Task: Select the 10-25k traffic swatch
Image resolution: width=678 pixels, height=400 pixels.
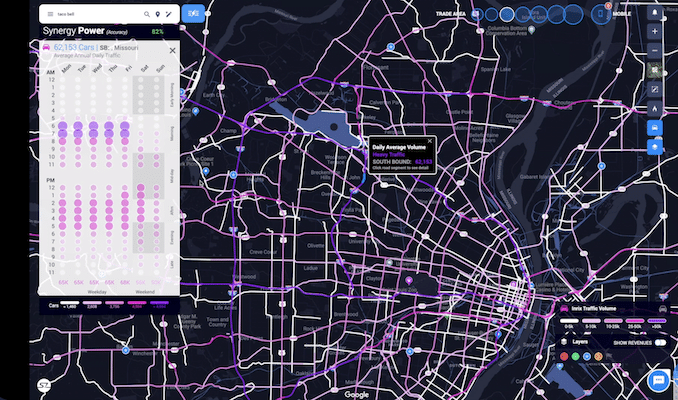Action: point(613,321)
